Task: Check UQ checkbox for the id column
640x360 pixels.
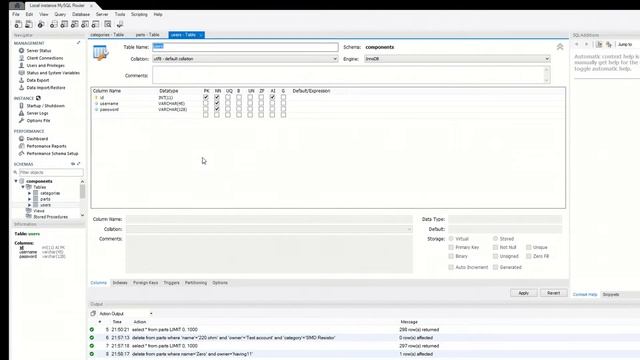Action: [x=228, y=98]
